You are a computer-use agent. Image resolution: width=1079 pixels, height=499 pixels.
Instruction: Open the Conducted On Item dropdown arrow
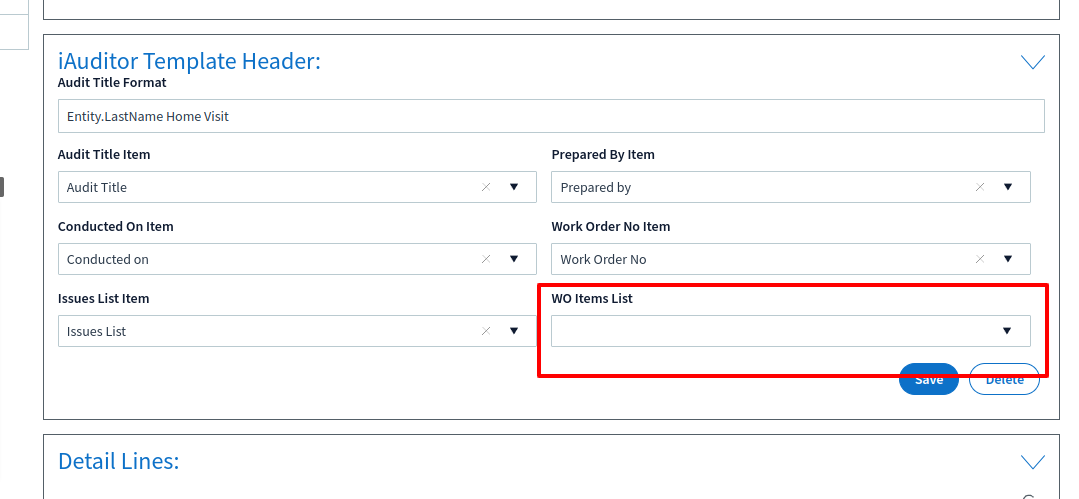[x=513, y=259]
